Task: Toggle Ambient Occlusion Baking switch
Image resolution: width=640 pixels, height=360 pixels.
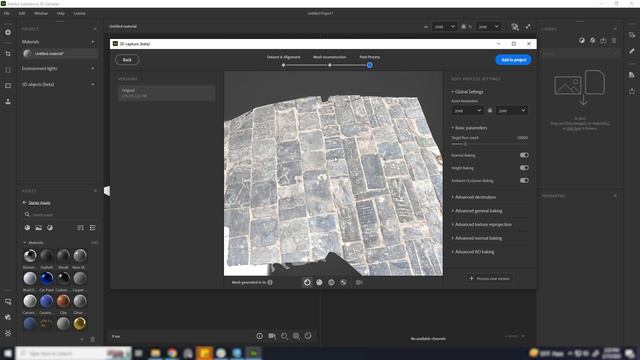Action: coord(524,180)
